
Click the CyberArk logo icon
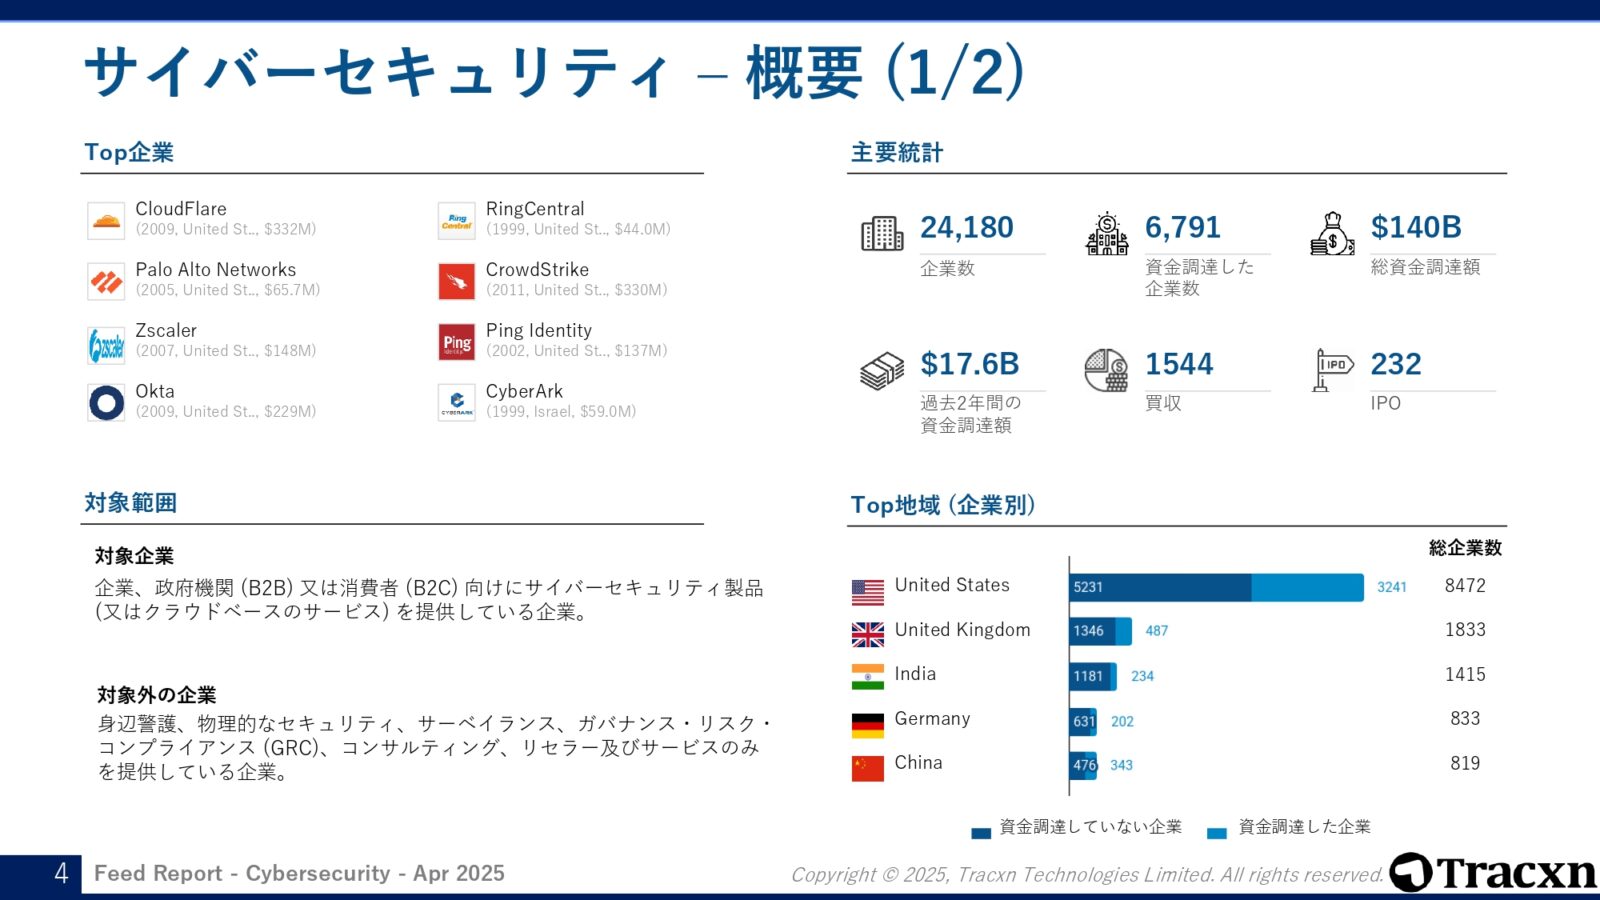[x=457, y=403]
